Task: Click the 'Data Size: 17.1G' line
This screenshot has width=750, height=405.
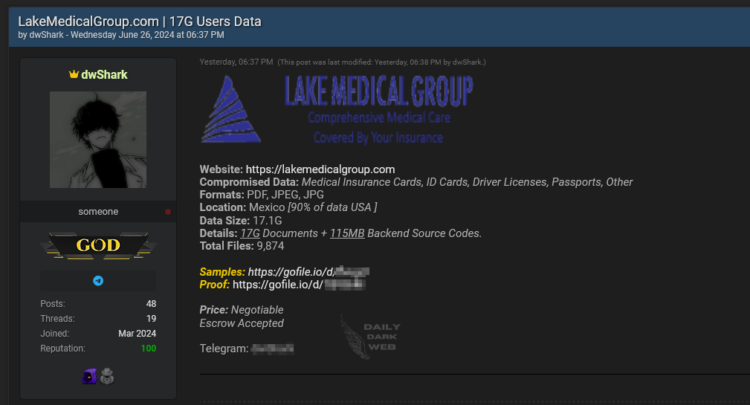Action: 241,220
